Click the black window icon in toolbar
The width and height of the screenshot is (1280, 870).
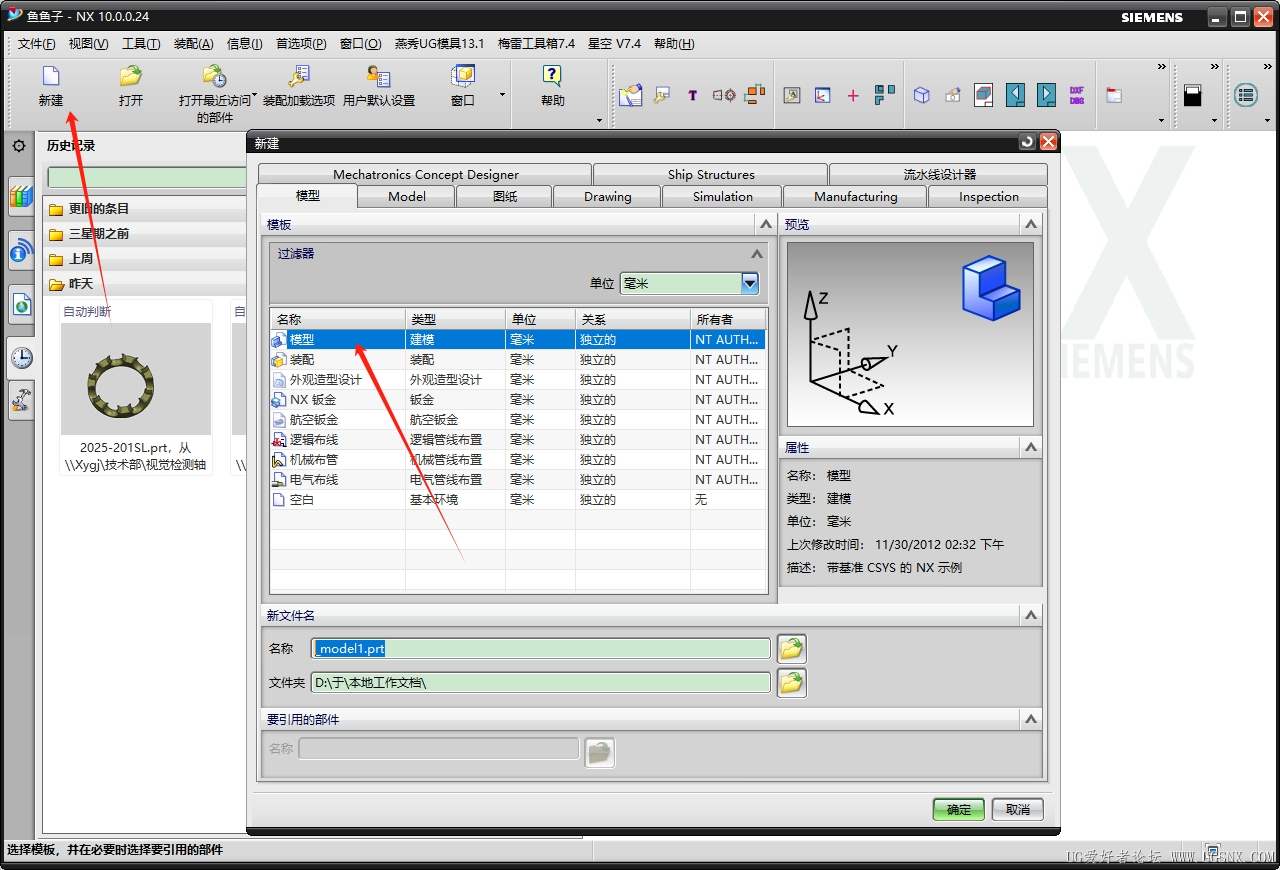click(x=1192, y=95)
